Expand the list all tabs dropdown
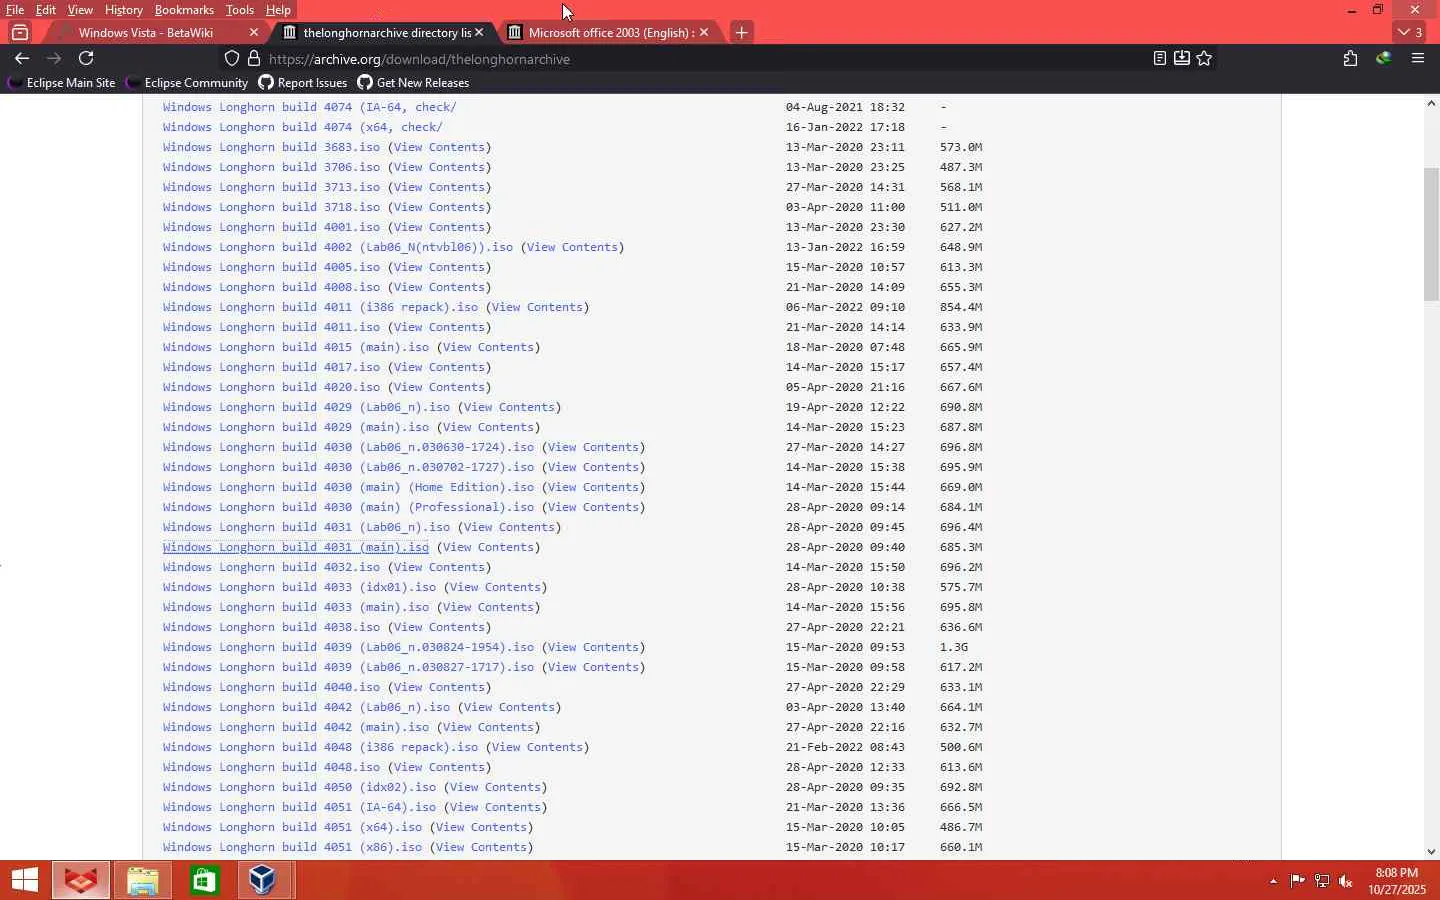This screenshot has height=900, width=1440. 1411,32
